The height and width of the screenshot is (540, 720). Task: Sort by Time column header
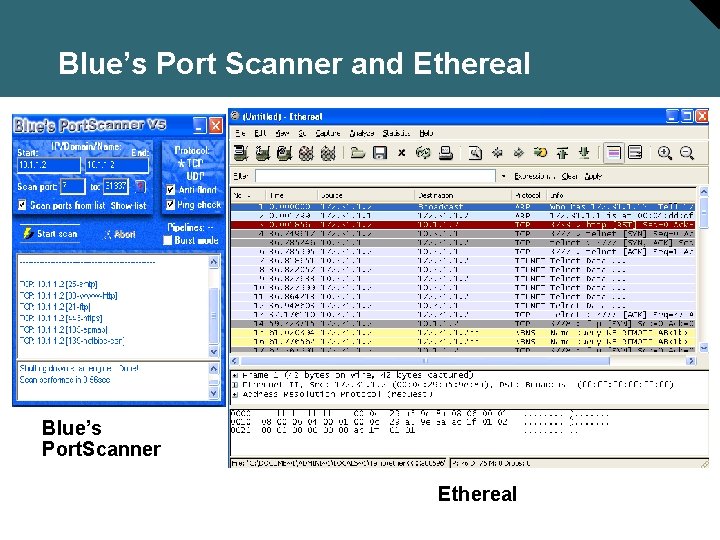pos(291,195)
